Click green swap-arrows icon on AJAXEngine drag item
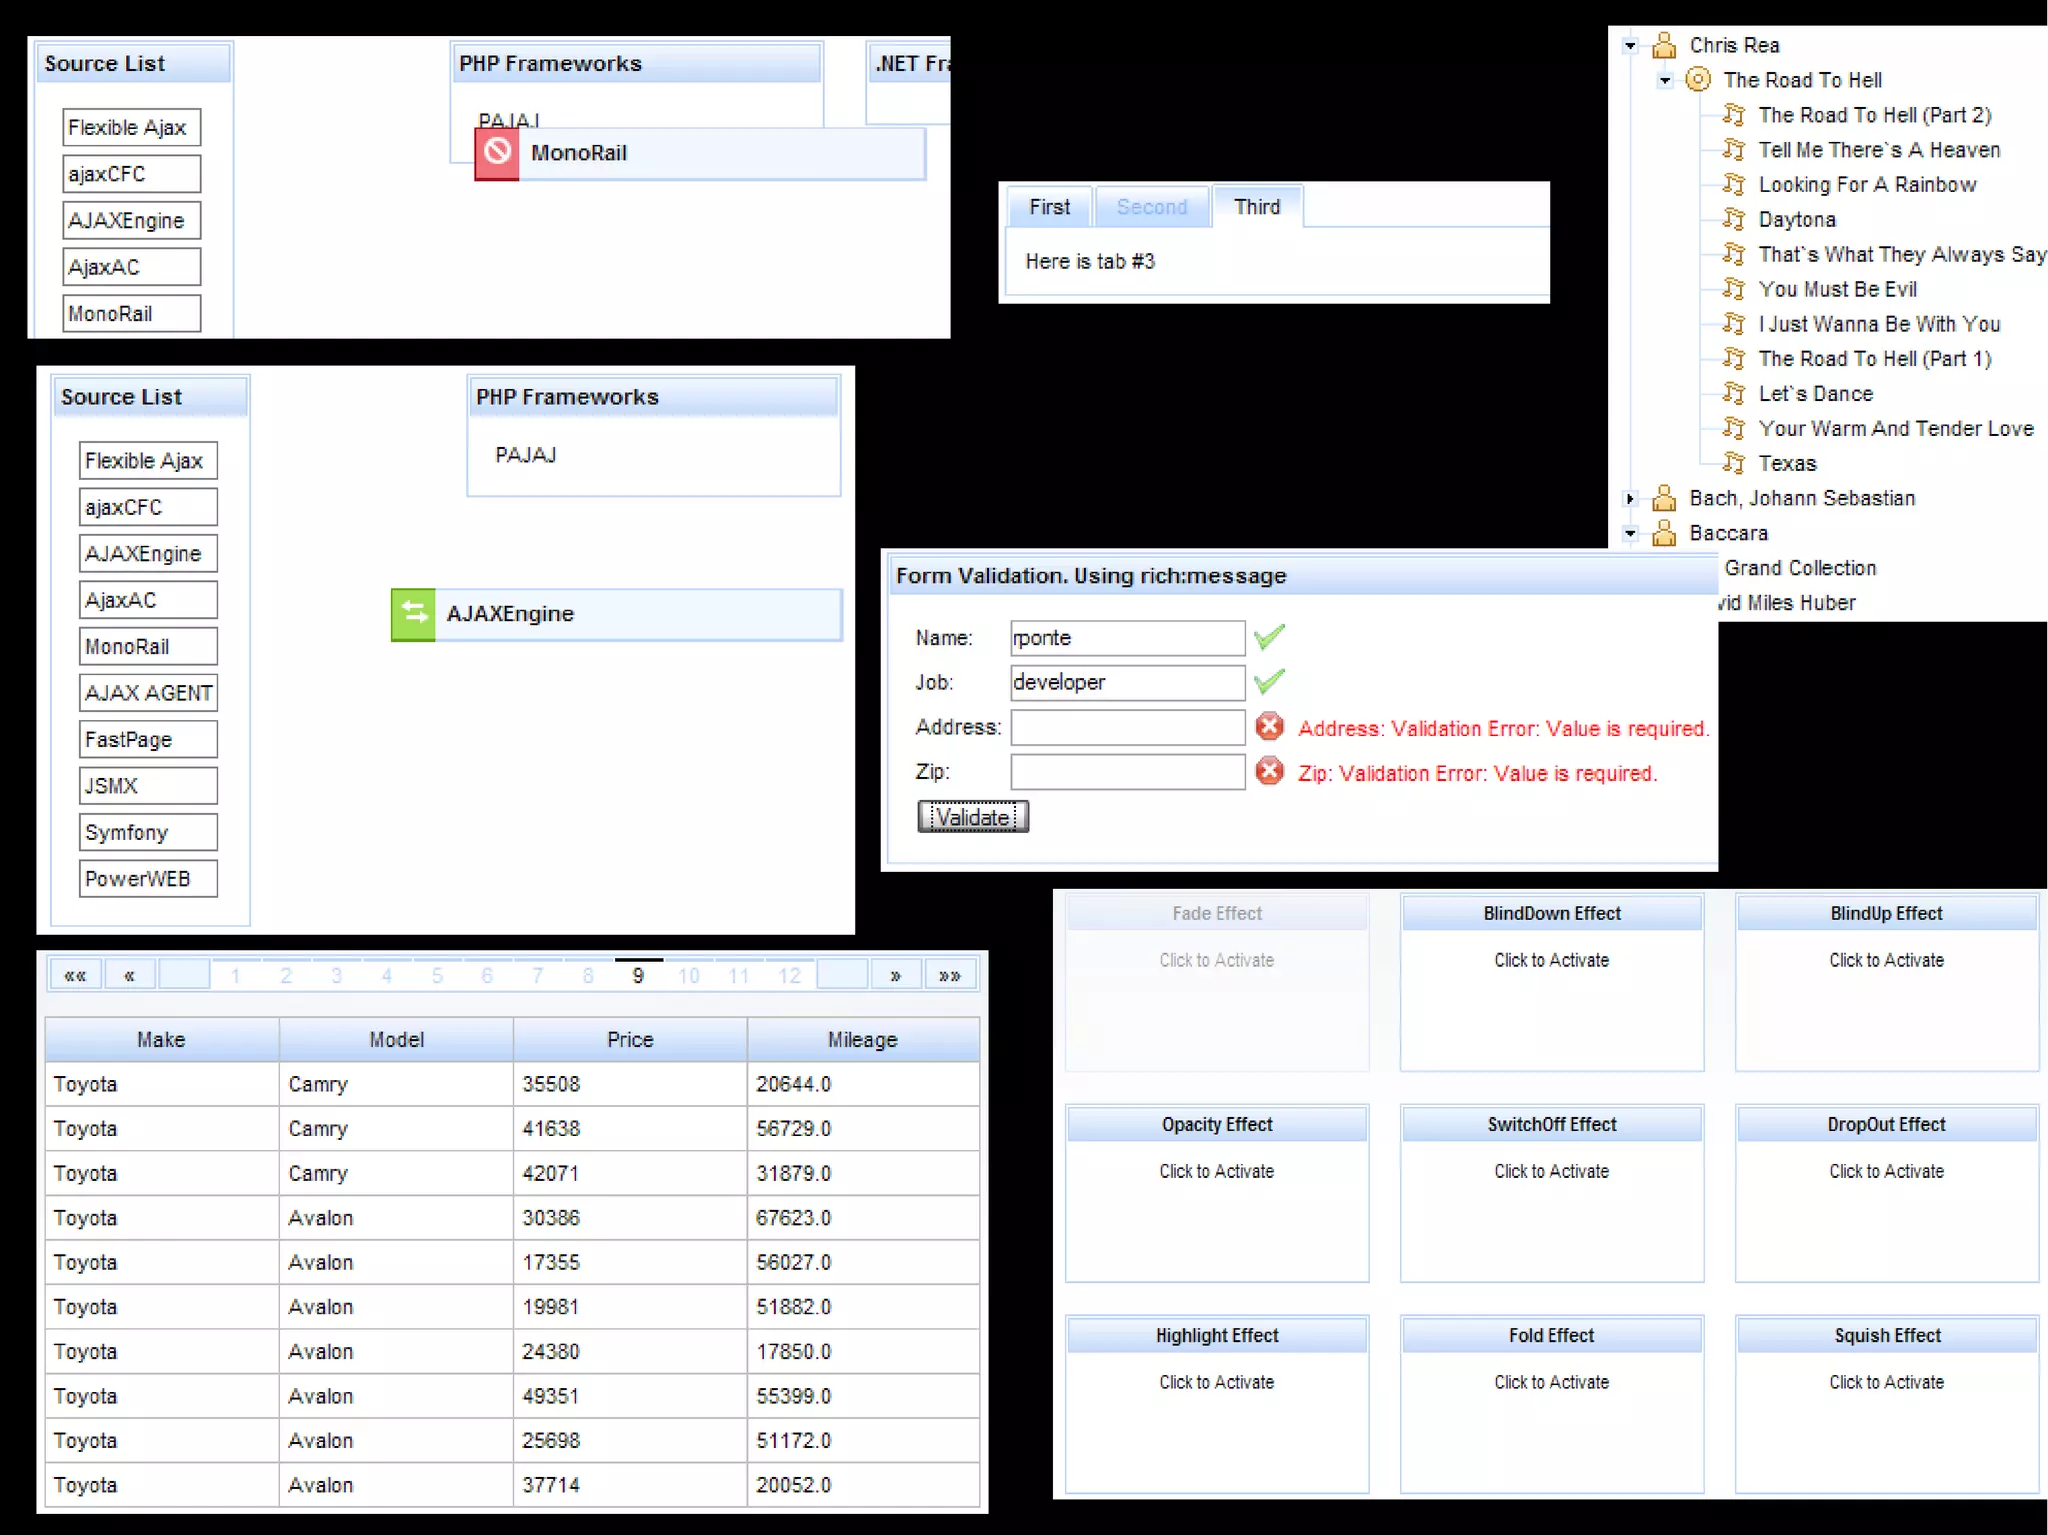 (x=413, y=614)
